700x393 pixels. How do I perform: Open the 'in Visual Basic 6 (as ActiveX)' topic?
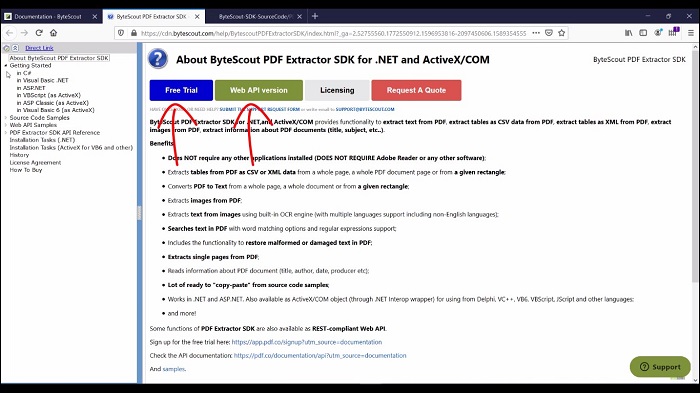click(55, 110)
